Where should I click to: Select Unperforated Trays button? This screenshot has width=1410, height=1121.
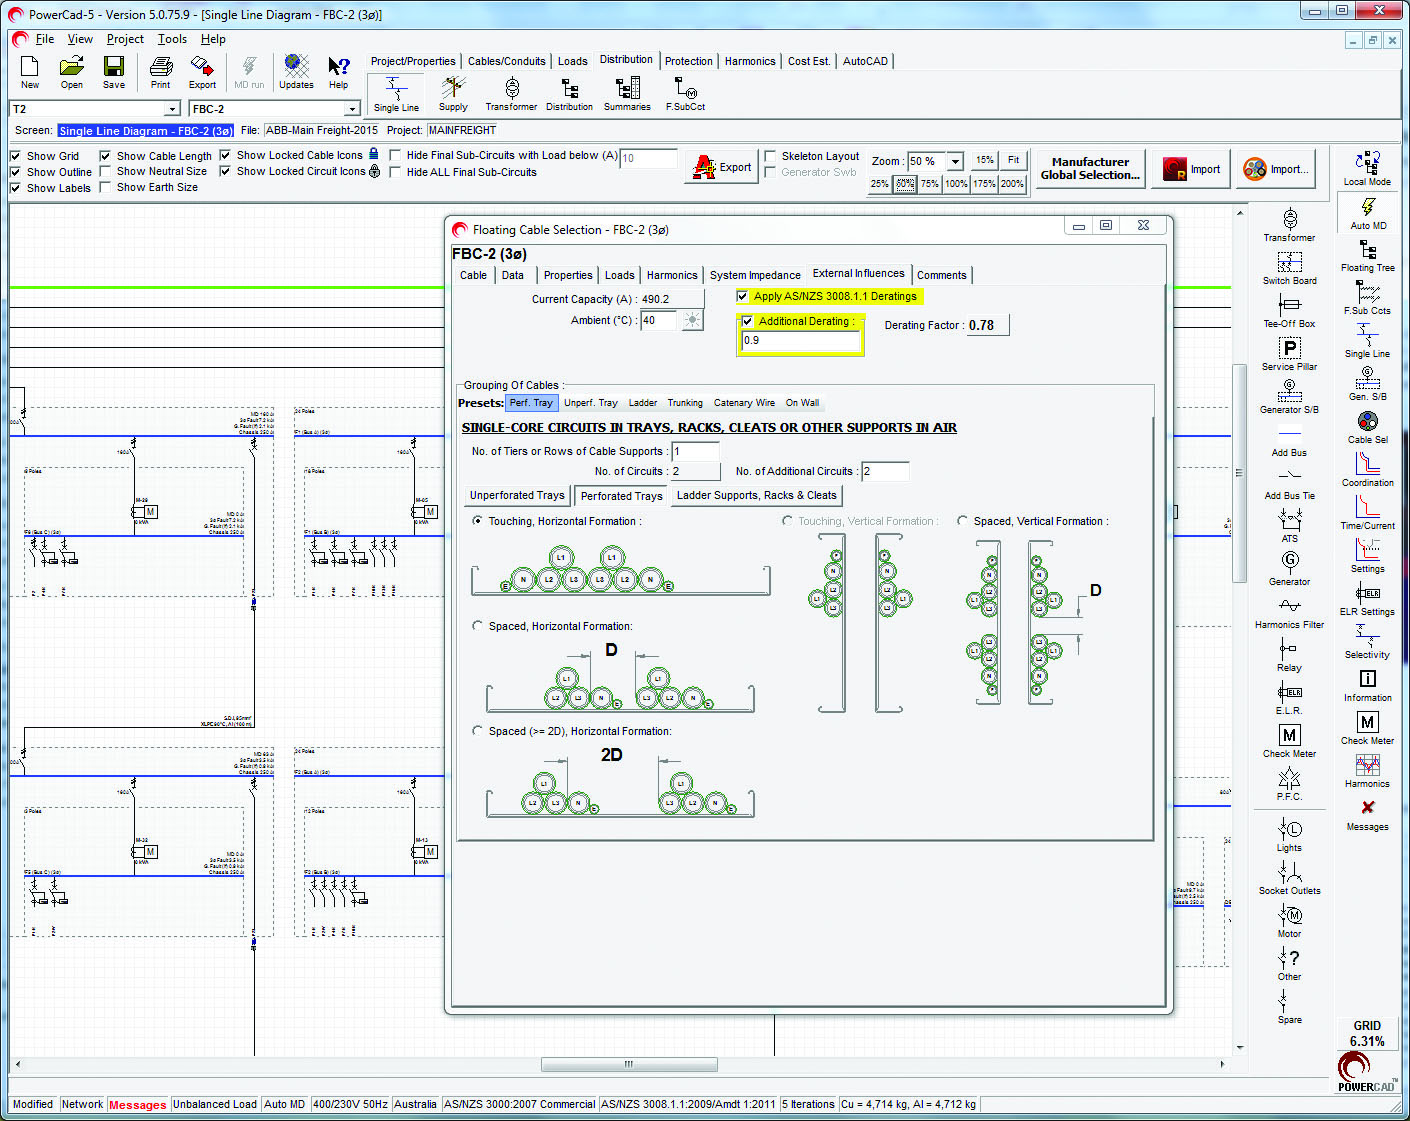(517, 495)
